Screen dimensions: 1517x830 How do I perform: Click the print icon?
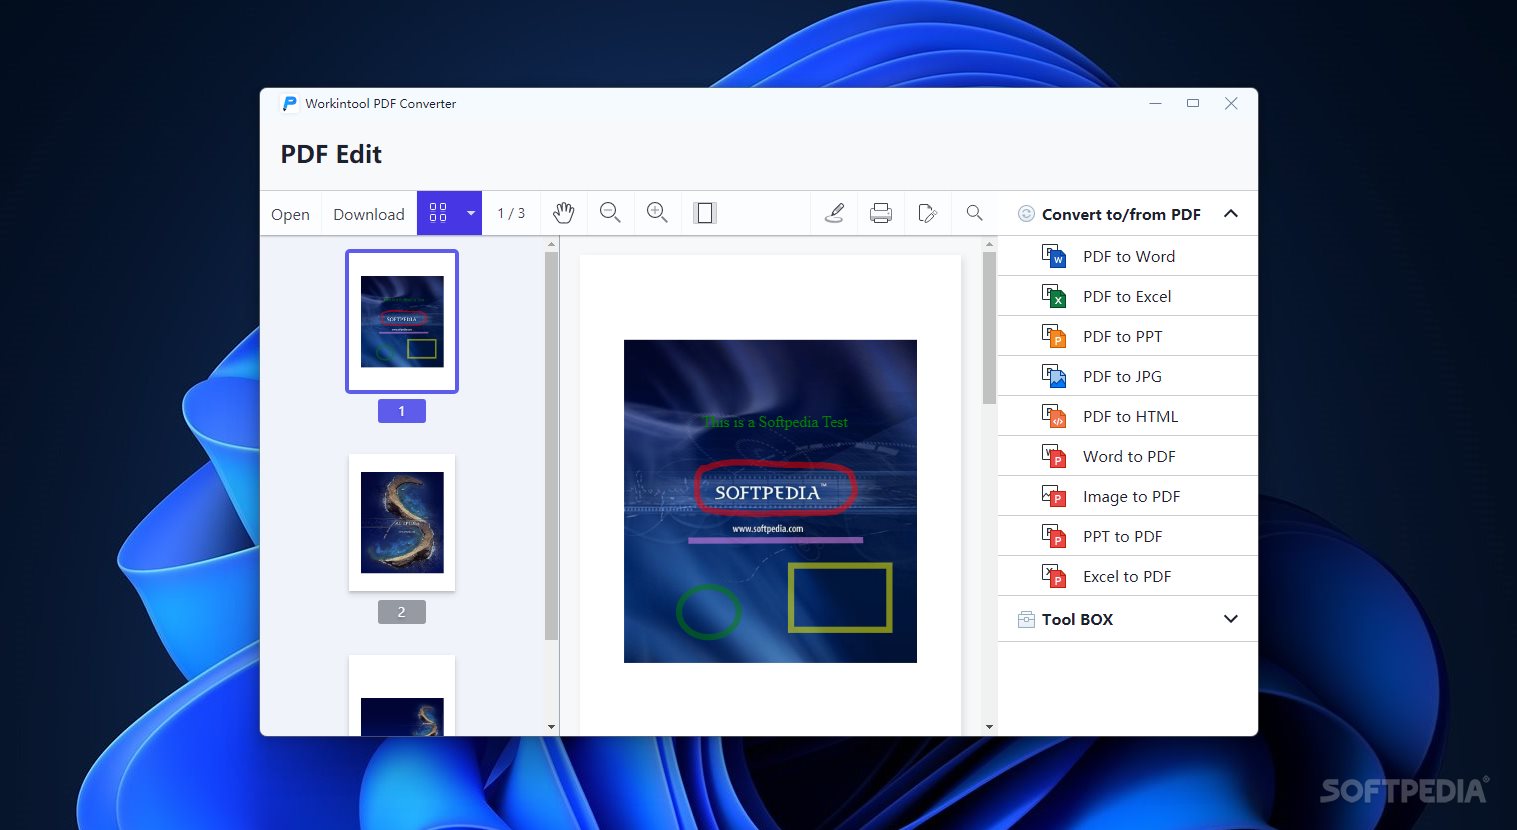[x=881, y=213]
